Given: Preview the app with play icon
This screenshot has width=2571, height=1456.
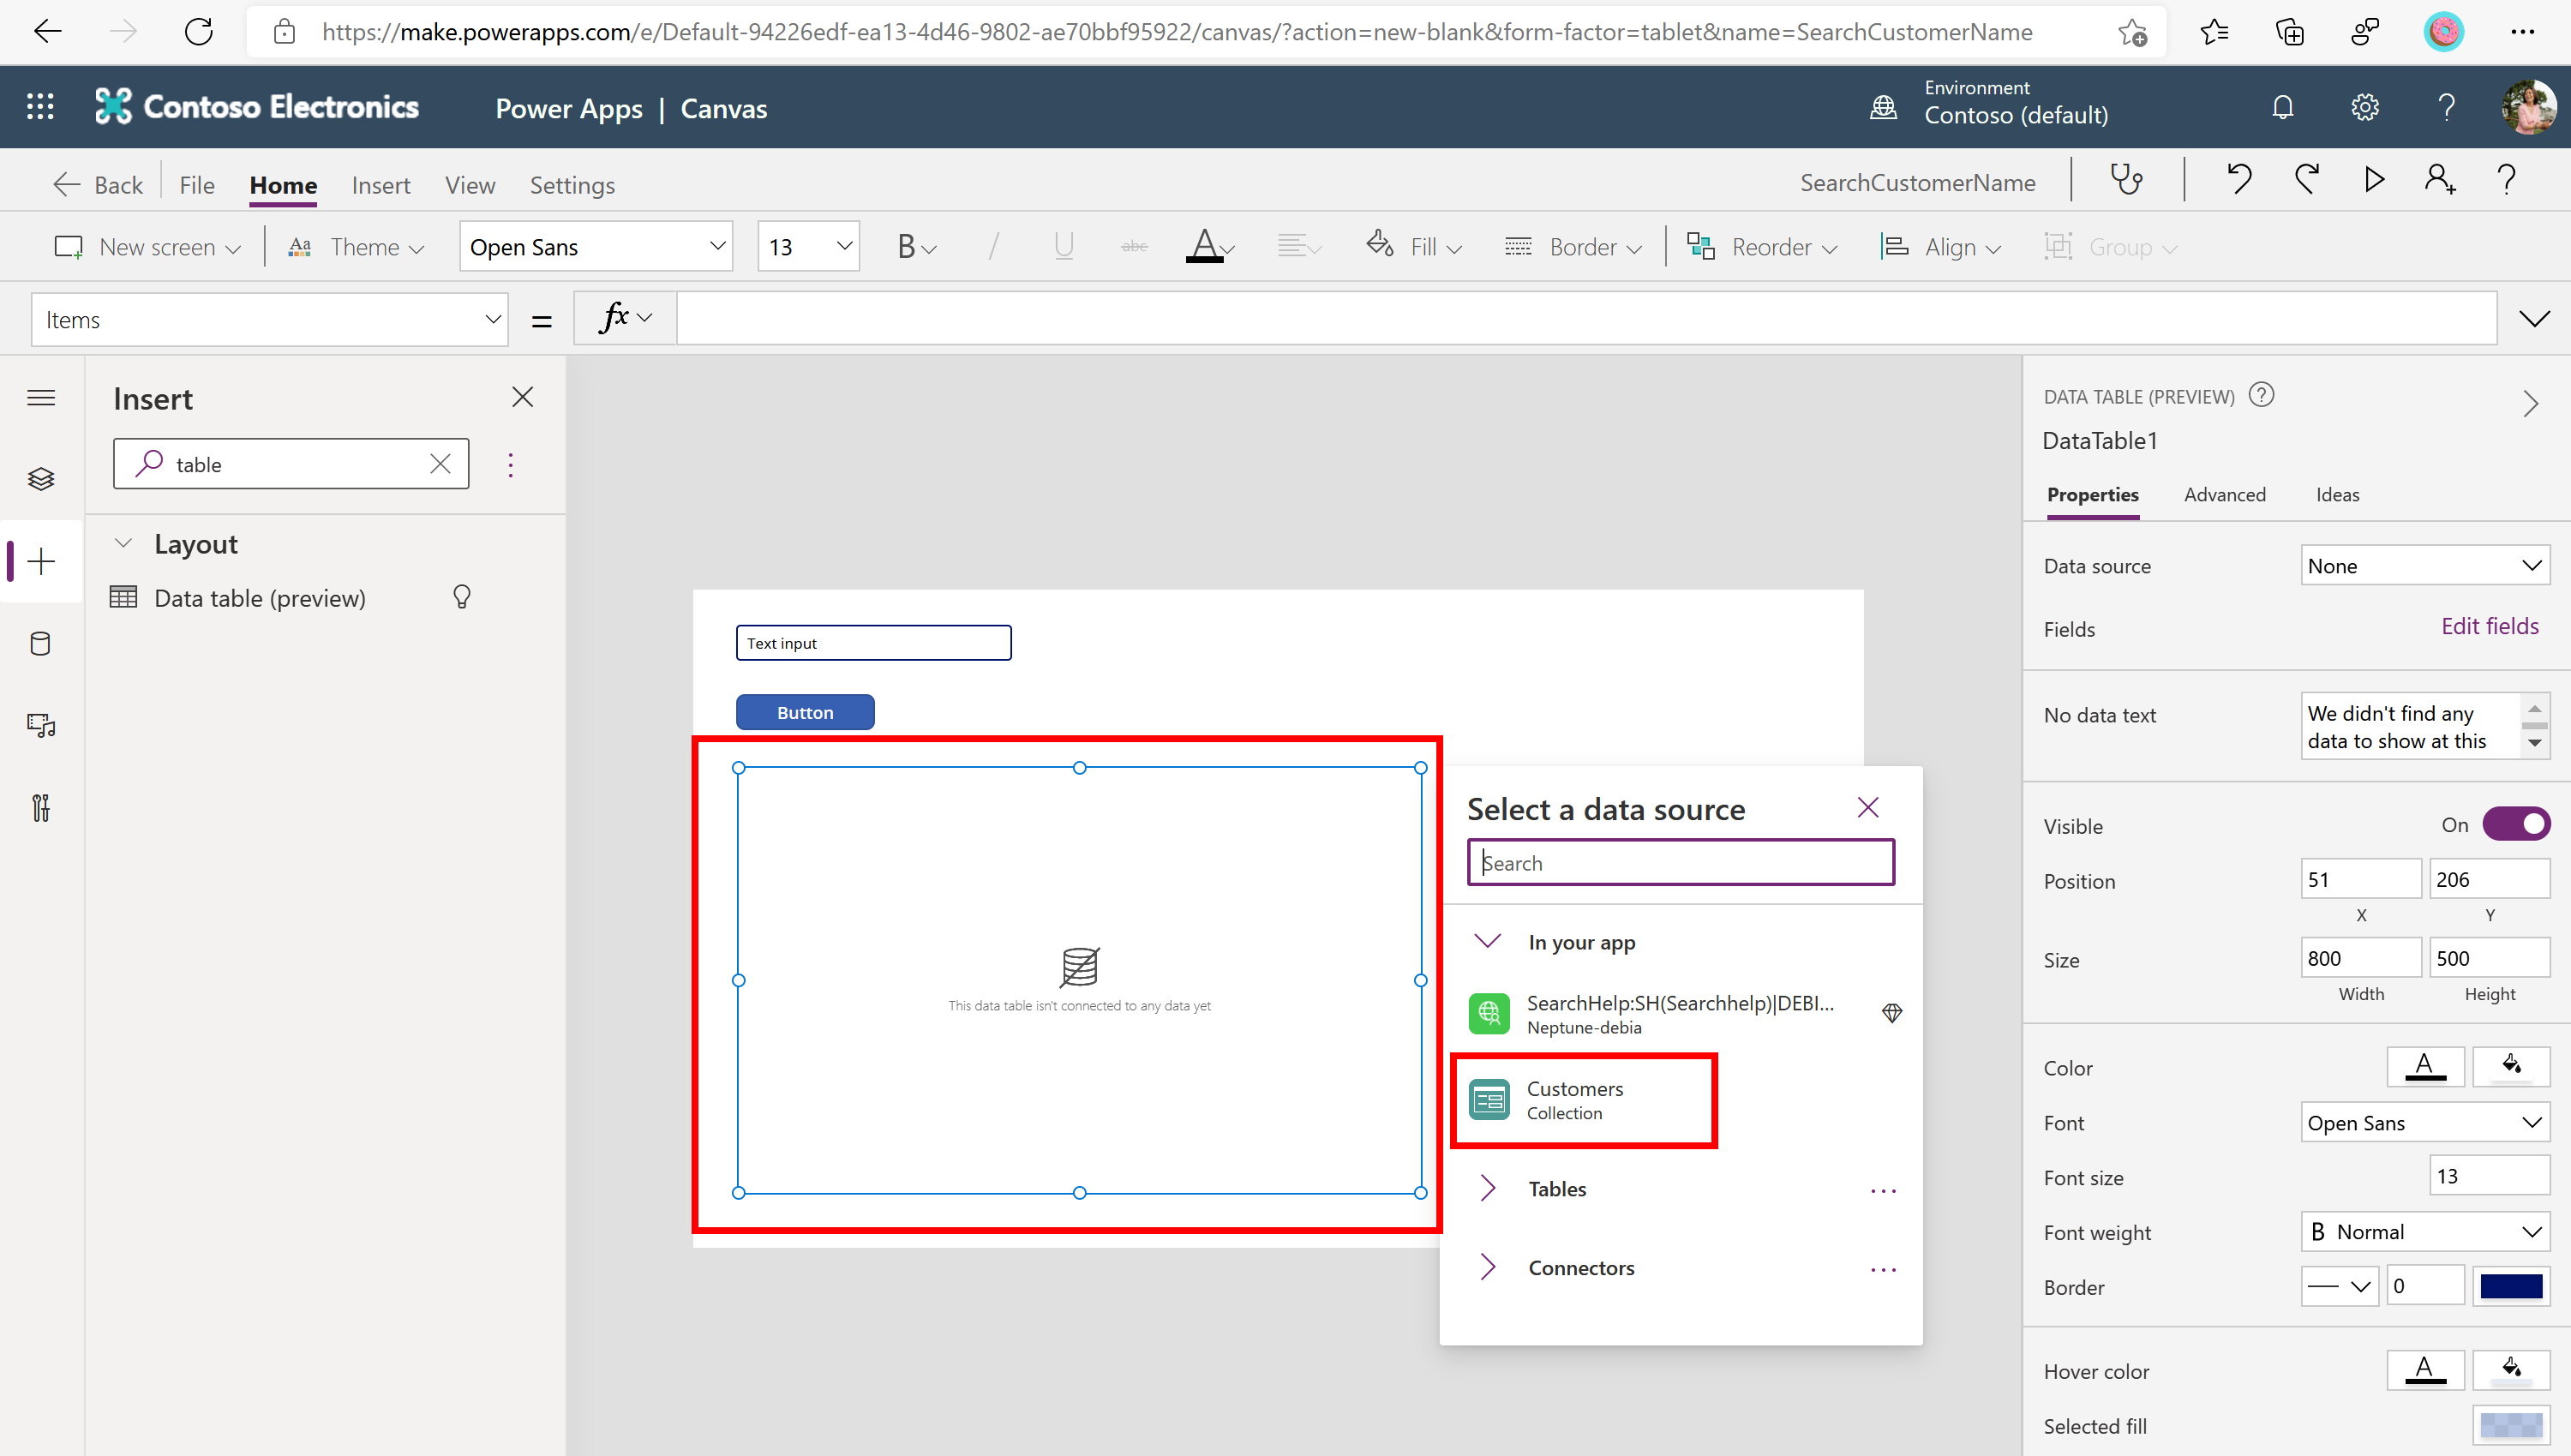Looking at the screenshot, I should click(x=2374, y=180).
